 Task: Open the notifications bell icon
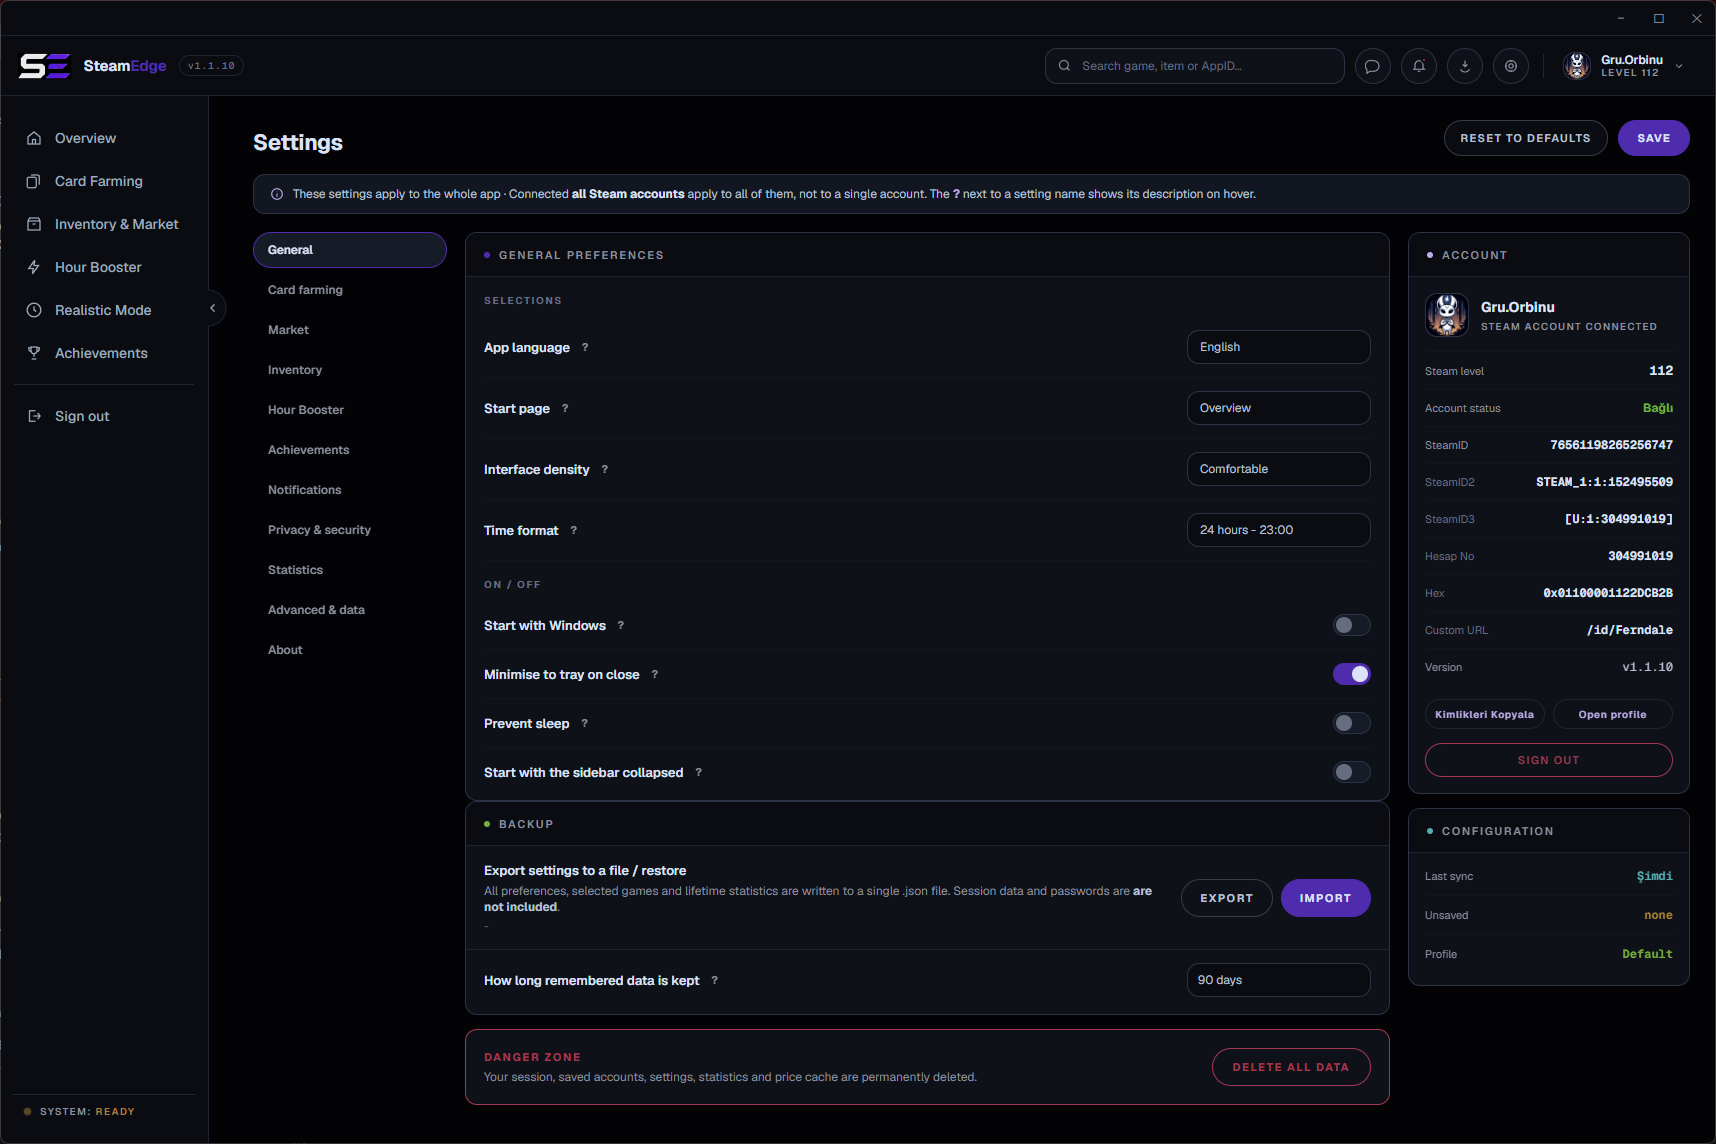point(1419,66)
